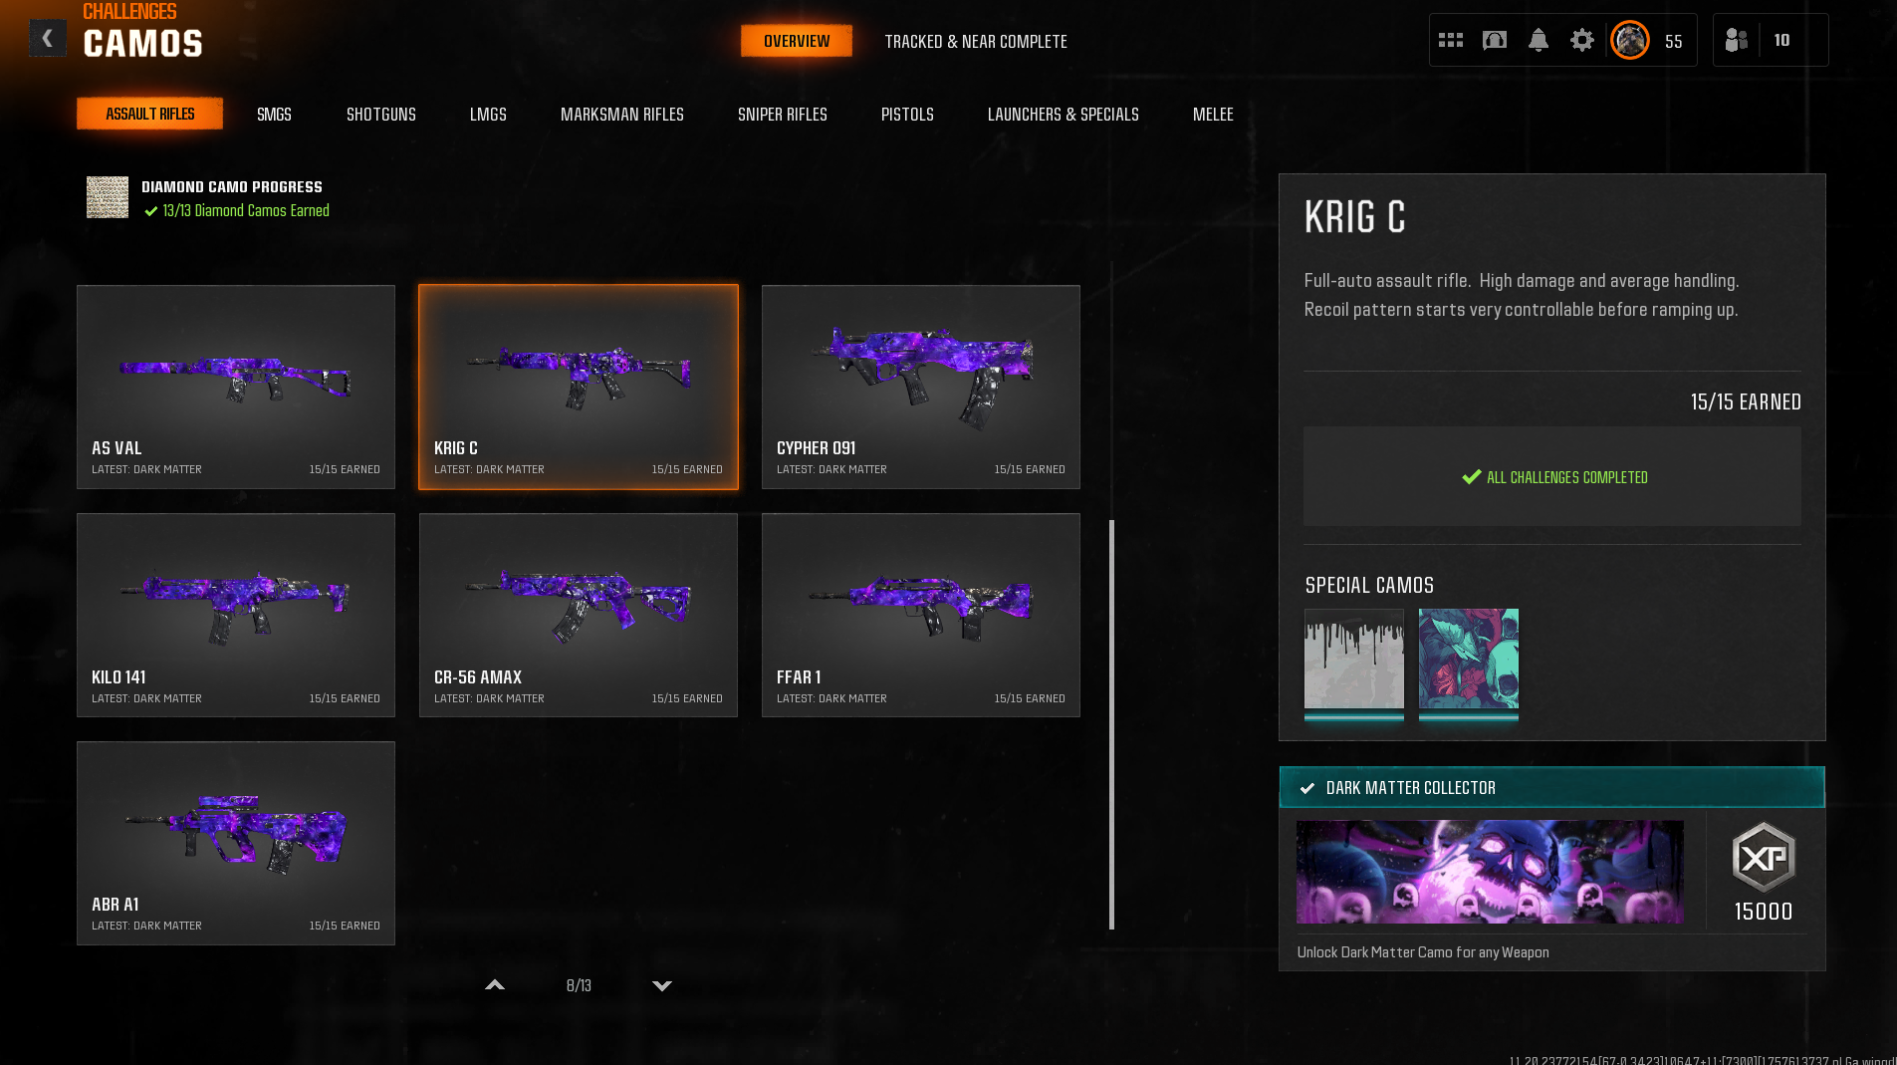Click the All Challenges Completed checkmark

(x=1471, y=477)
